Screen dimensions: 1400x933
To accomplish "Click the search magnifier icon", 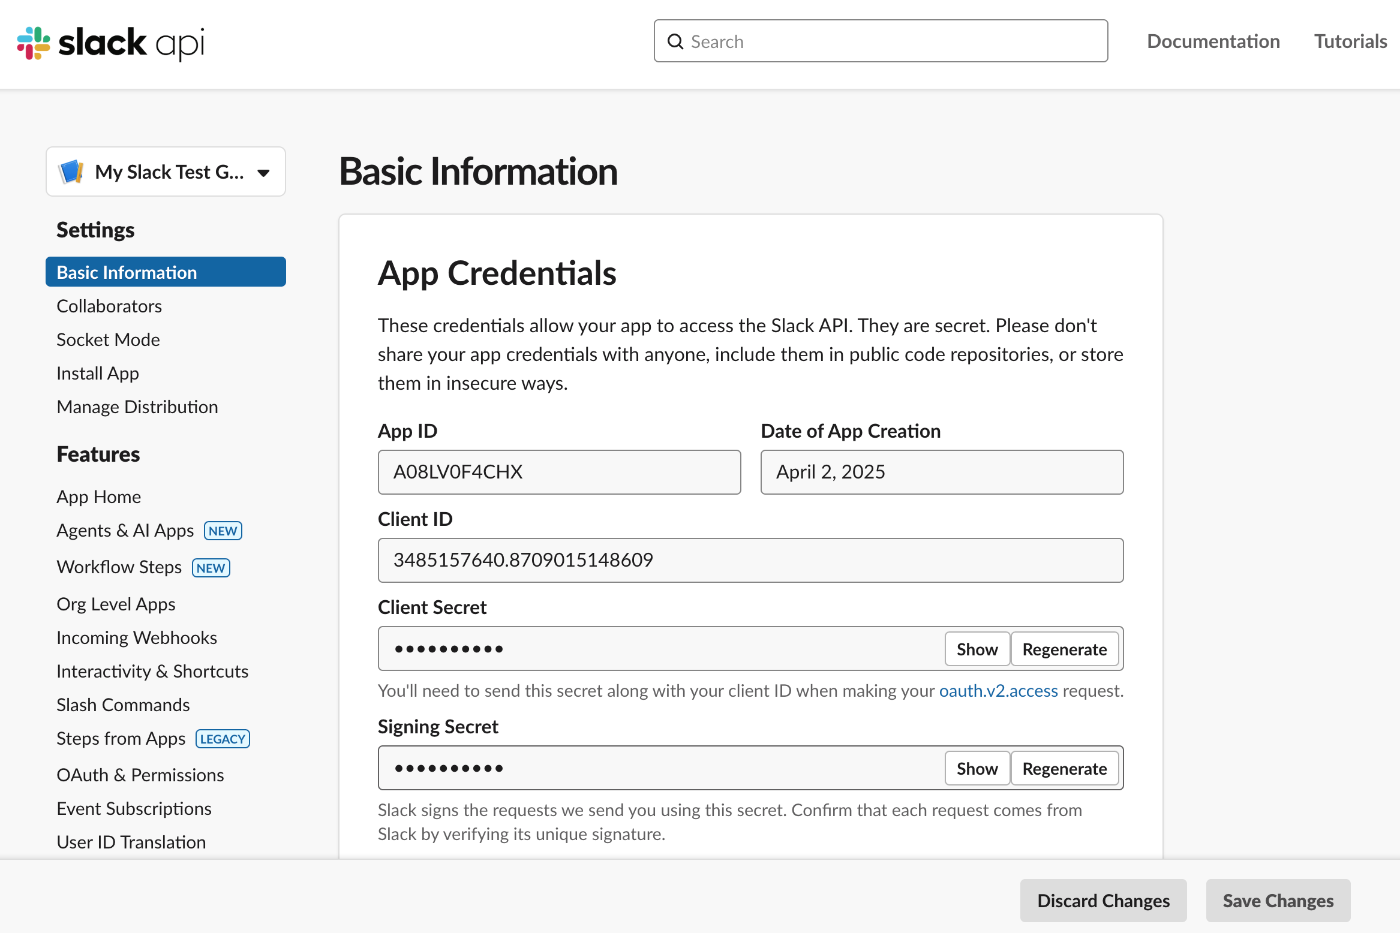I will coord(676,42).
